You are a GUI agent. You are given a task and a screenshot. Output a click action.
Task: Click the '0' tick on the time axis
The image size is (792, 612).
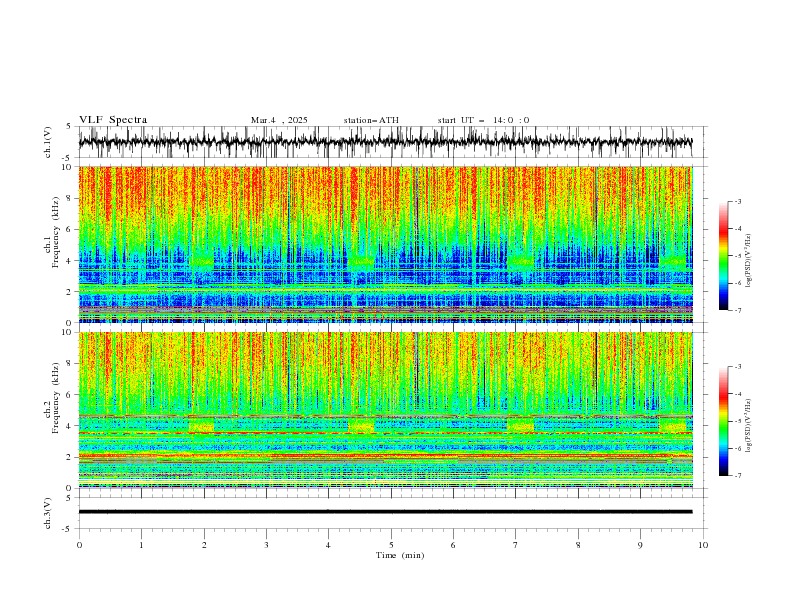pos(79,545)
